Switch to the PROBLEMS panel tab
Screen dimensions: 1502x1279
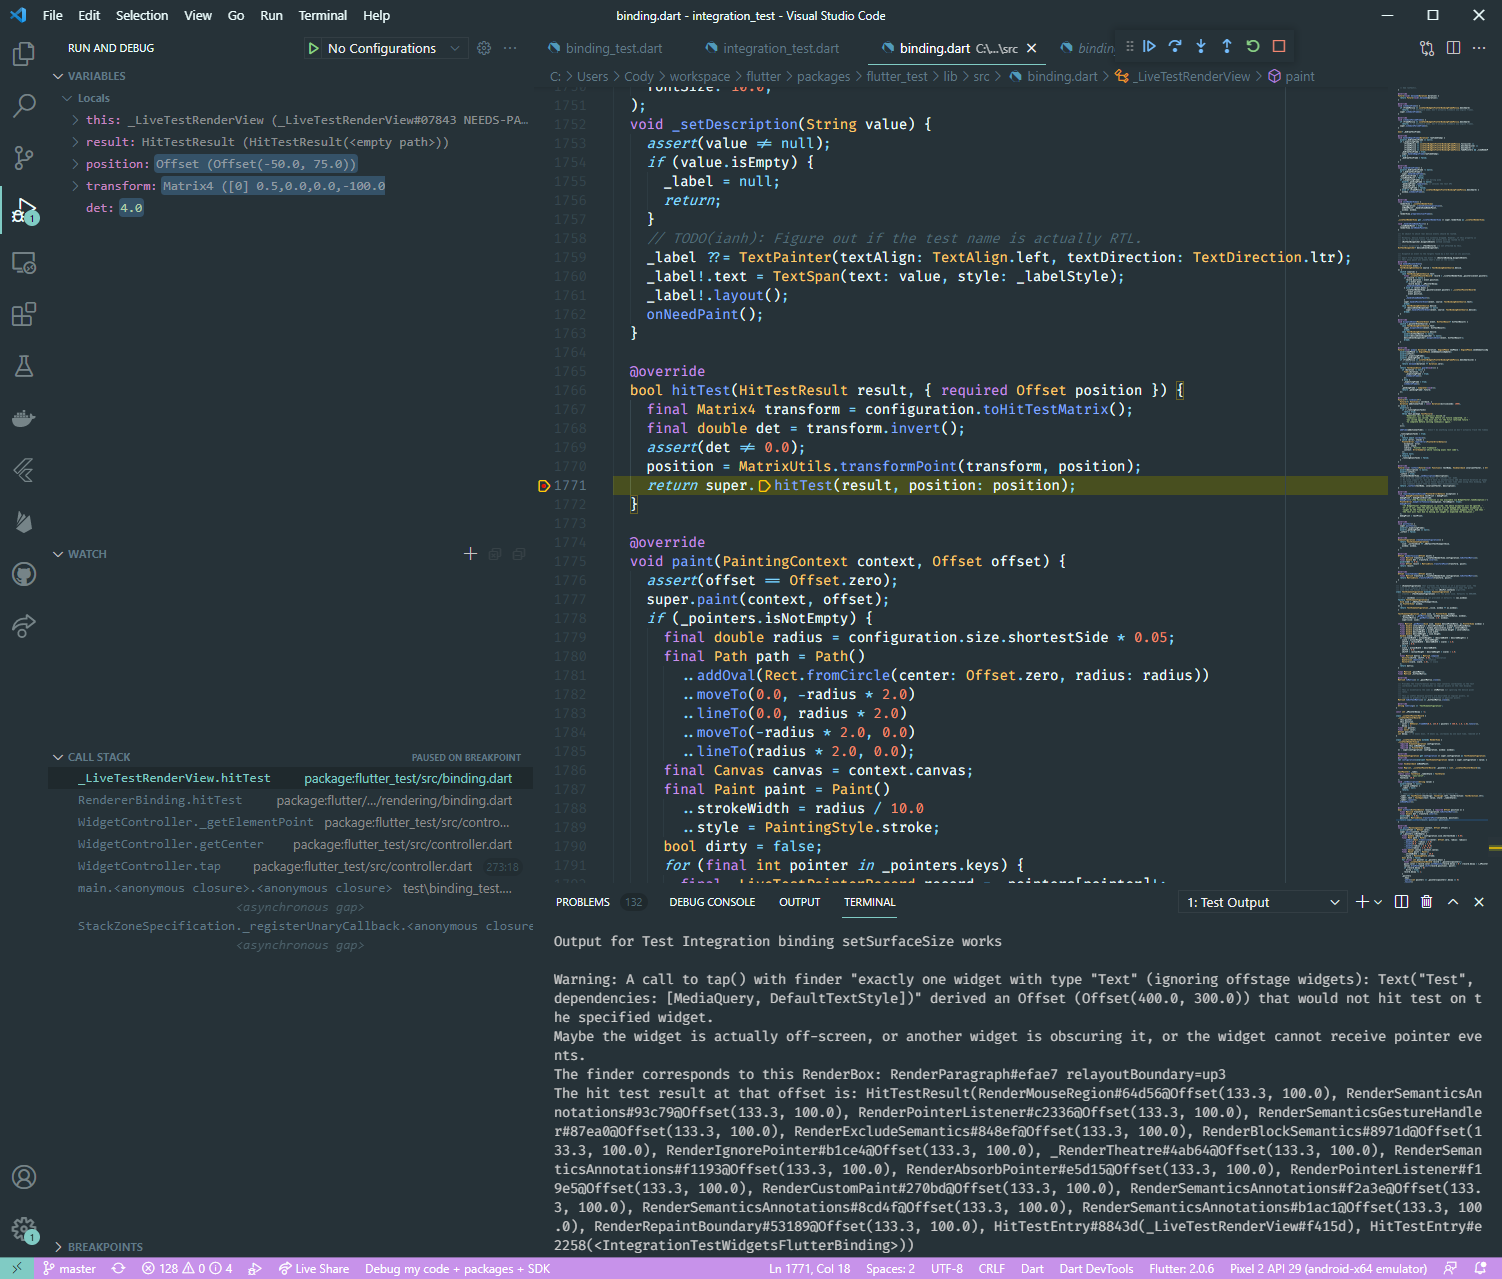[583, 902]
